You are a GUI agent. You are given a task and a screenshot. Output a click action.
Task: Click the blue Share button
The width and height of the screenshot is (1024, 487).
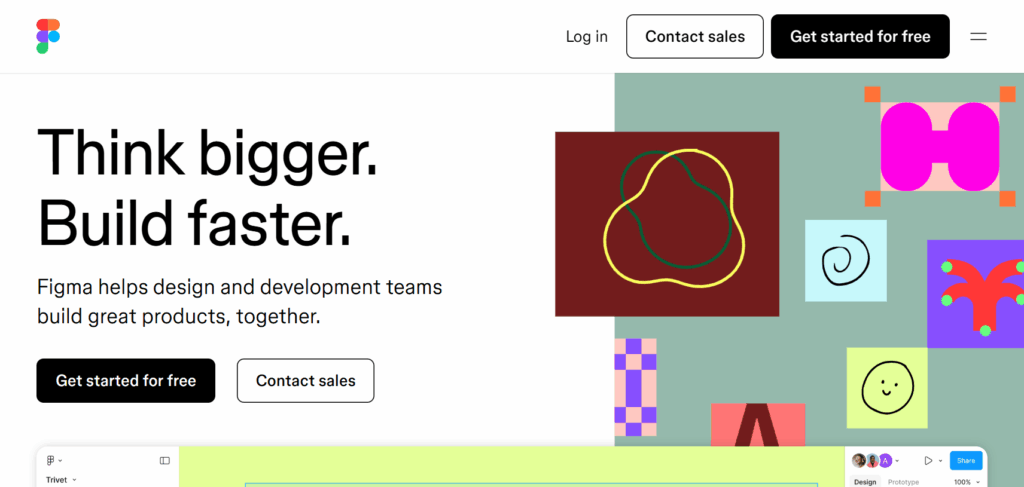tap(966, 461)
